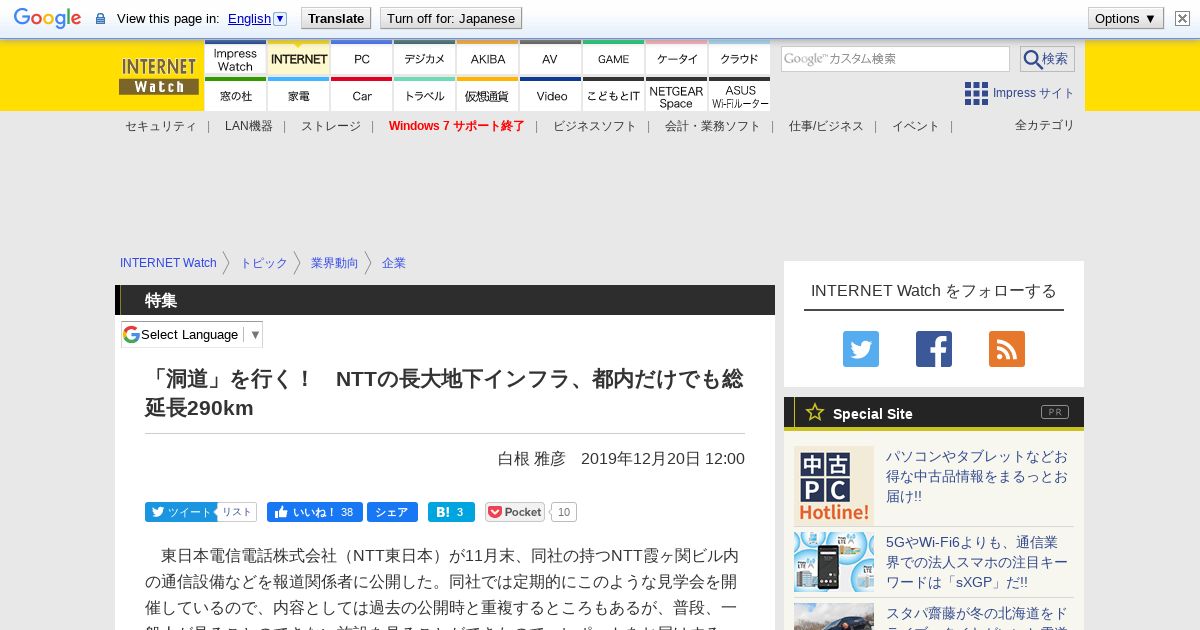Open the 家電 tab
This screenshot has width=1200, height=630.
[299, 95]
